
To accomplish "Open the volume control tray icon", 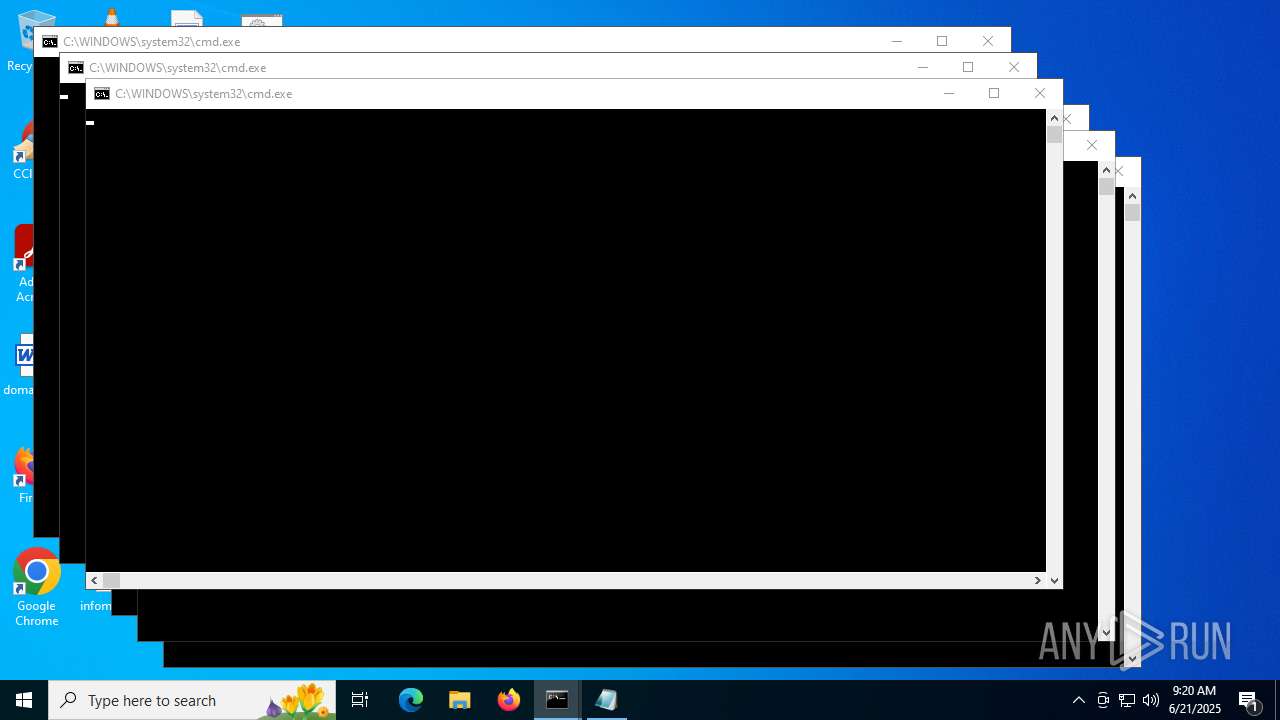I will pos(1151,700).
